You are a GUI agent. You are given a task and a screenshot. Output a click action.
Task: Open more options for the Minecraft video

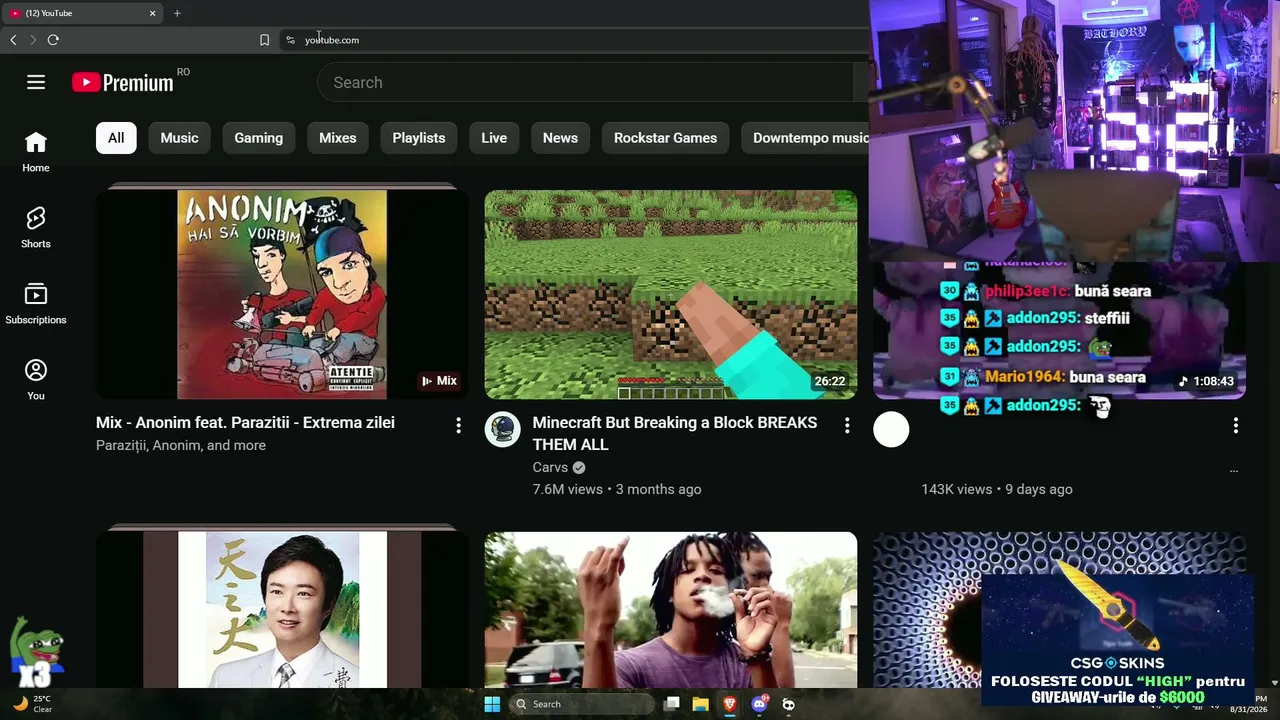(847, 425)
